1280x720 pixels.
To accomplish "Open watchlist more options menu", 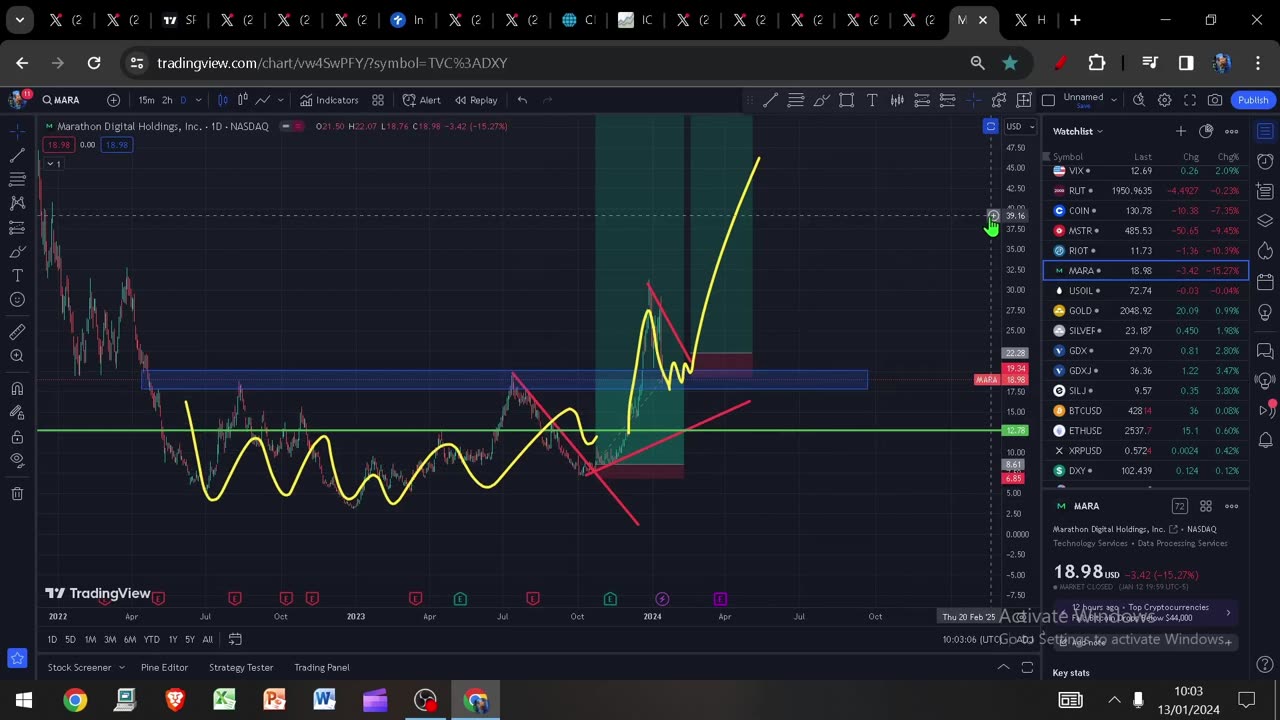I will click(1232, 131).
